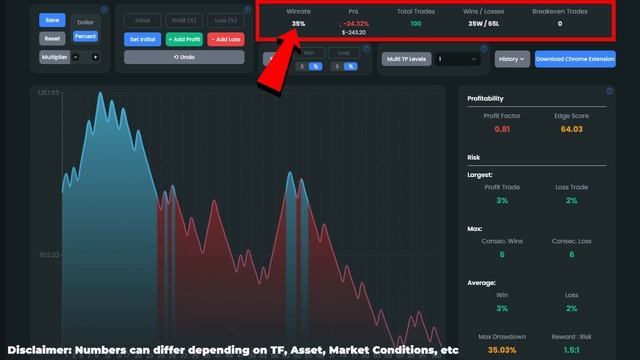640x360 pixels.
Task: Click the gray Reset button
Action: point(52,39)
